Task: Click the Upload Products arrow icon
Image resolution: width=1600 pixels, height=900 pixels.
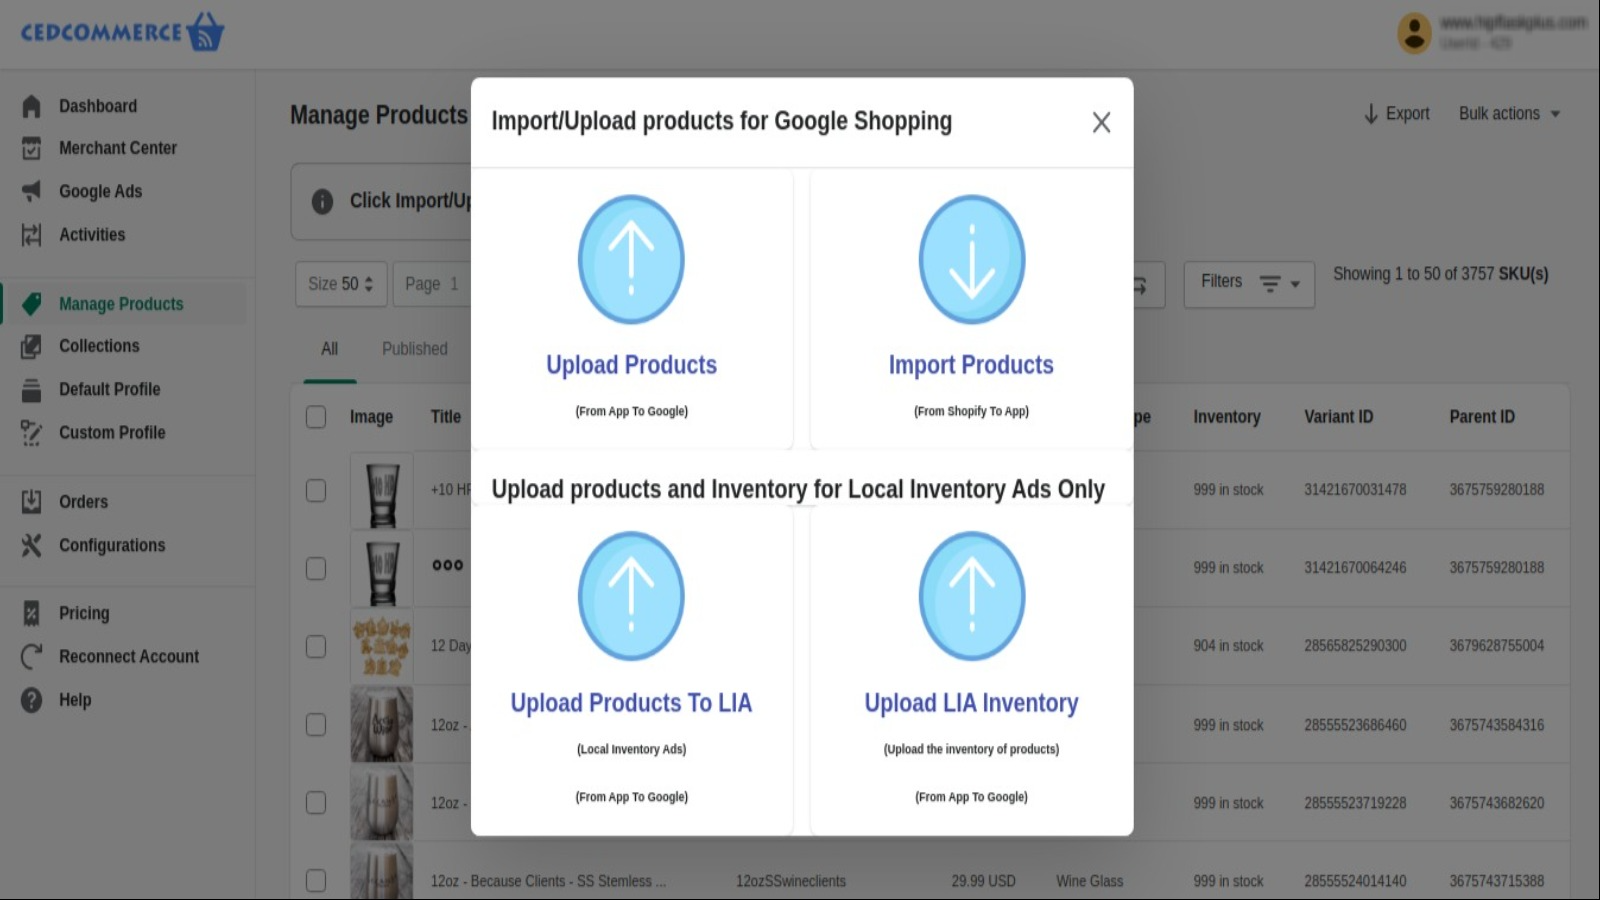Action: pos(631,259)
